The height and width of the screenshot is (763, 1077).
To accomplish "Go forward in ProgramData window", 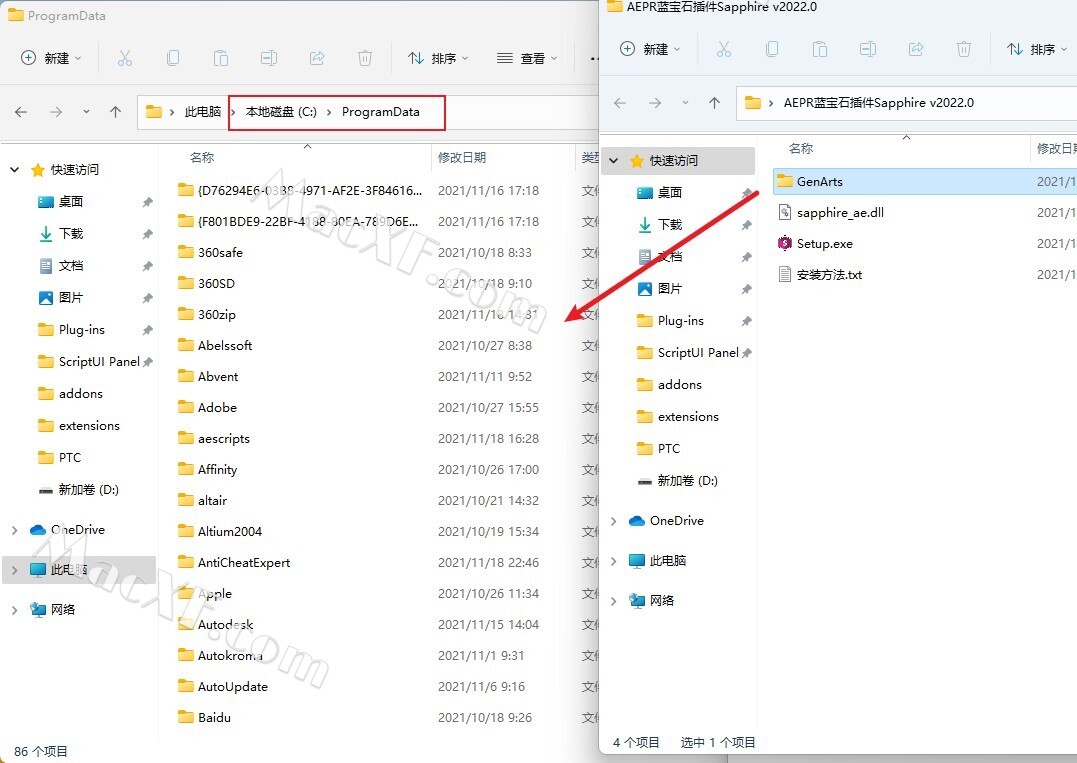I will coord(56,112).
